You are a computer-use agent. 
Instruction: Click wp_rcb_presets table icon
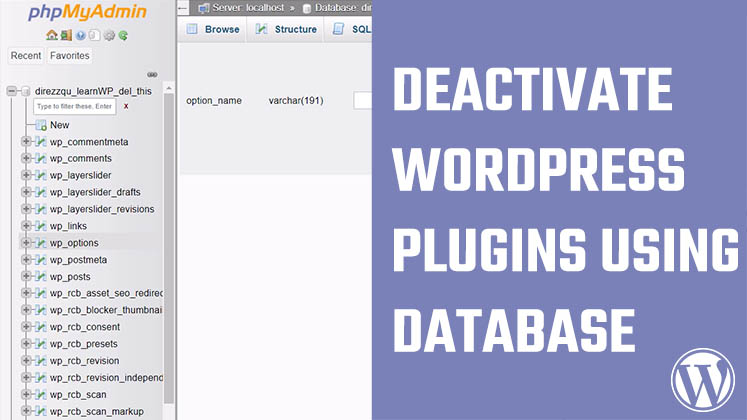(41, 344)
